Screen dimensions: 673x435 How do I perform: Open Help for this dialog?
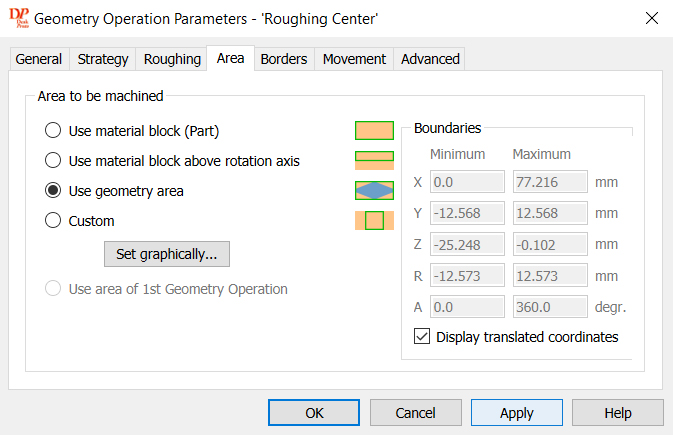(618, 413)
